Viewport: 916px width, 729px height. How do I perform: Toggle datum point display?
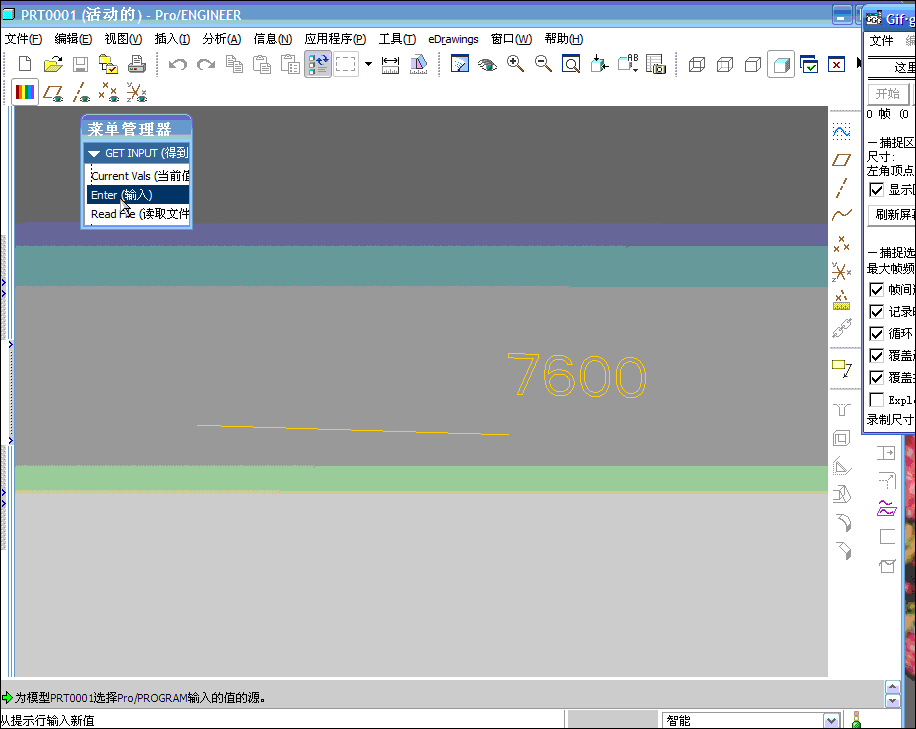109,92
